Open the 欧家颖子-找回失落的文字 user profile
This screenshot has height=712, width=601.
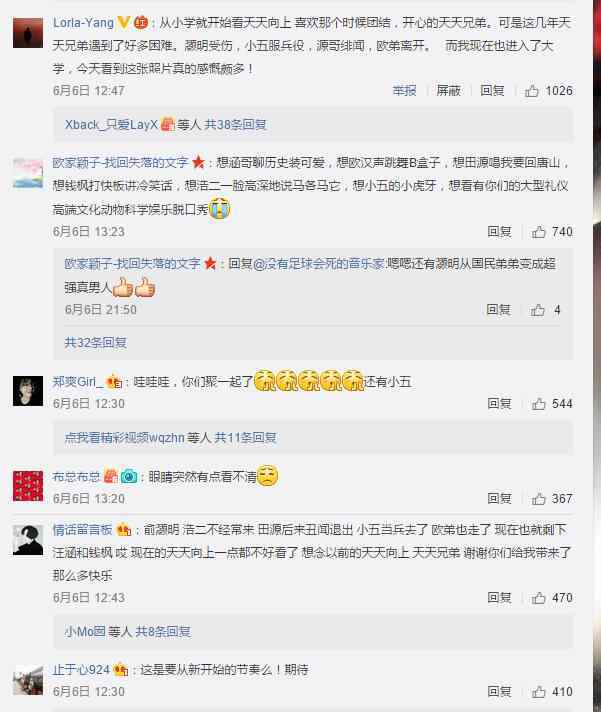[x=120, y=163]
